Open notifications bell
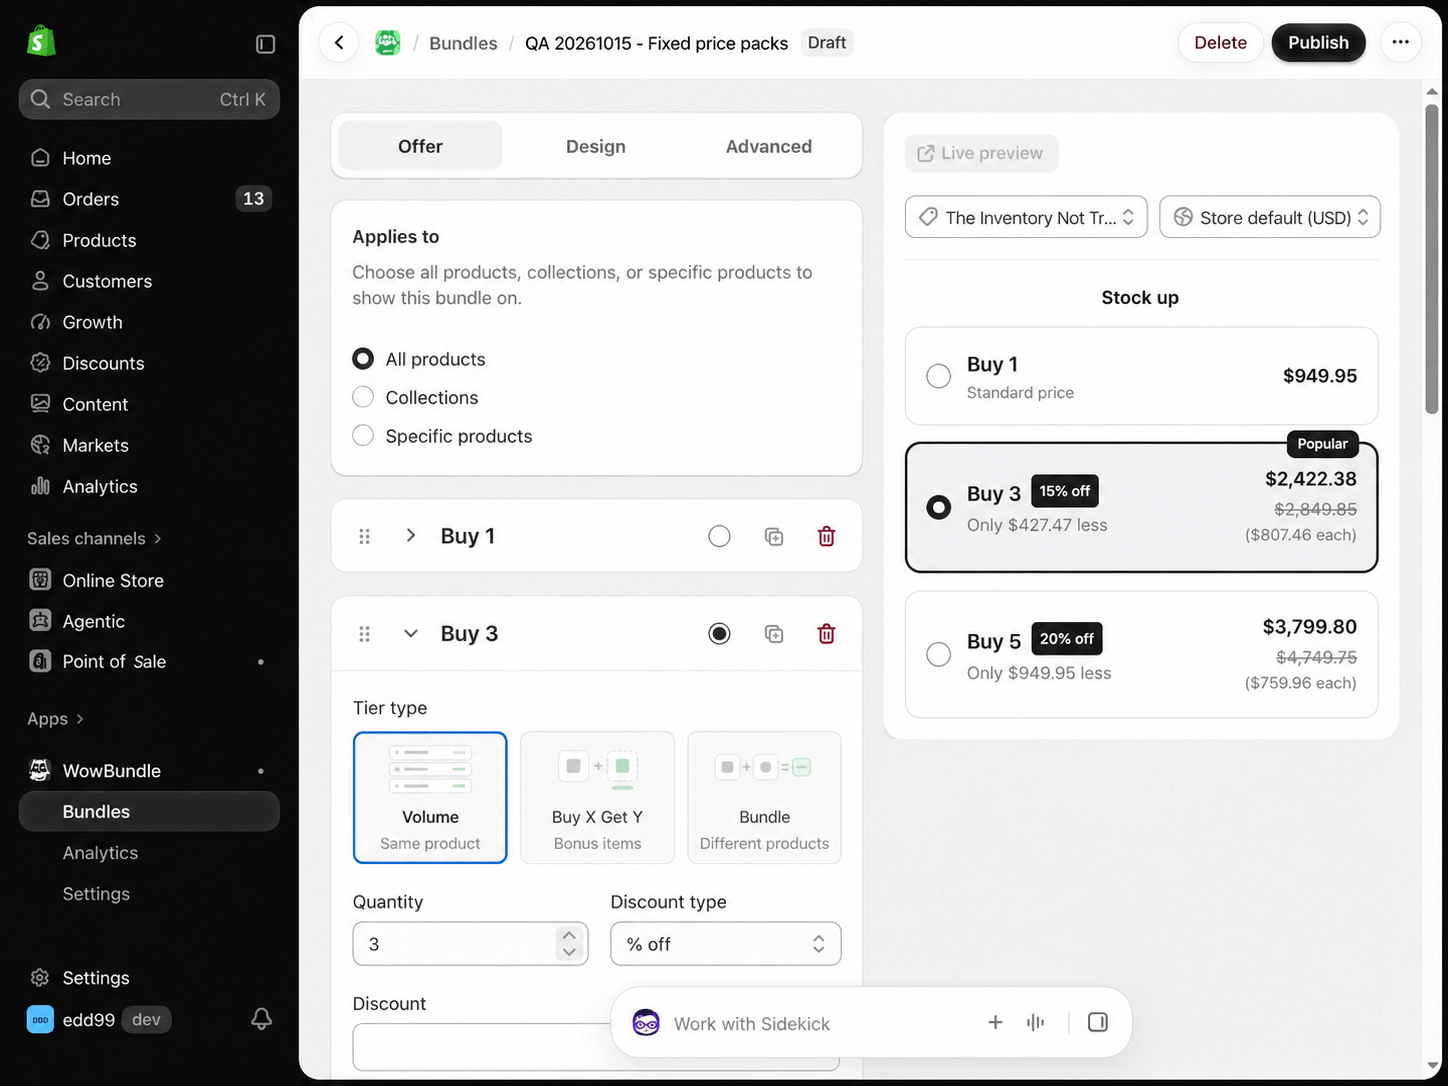 click(x=261, y=1019)
